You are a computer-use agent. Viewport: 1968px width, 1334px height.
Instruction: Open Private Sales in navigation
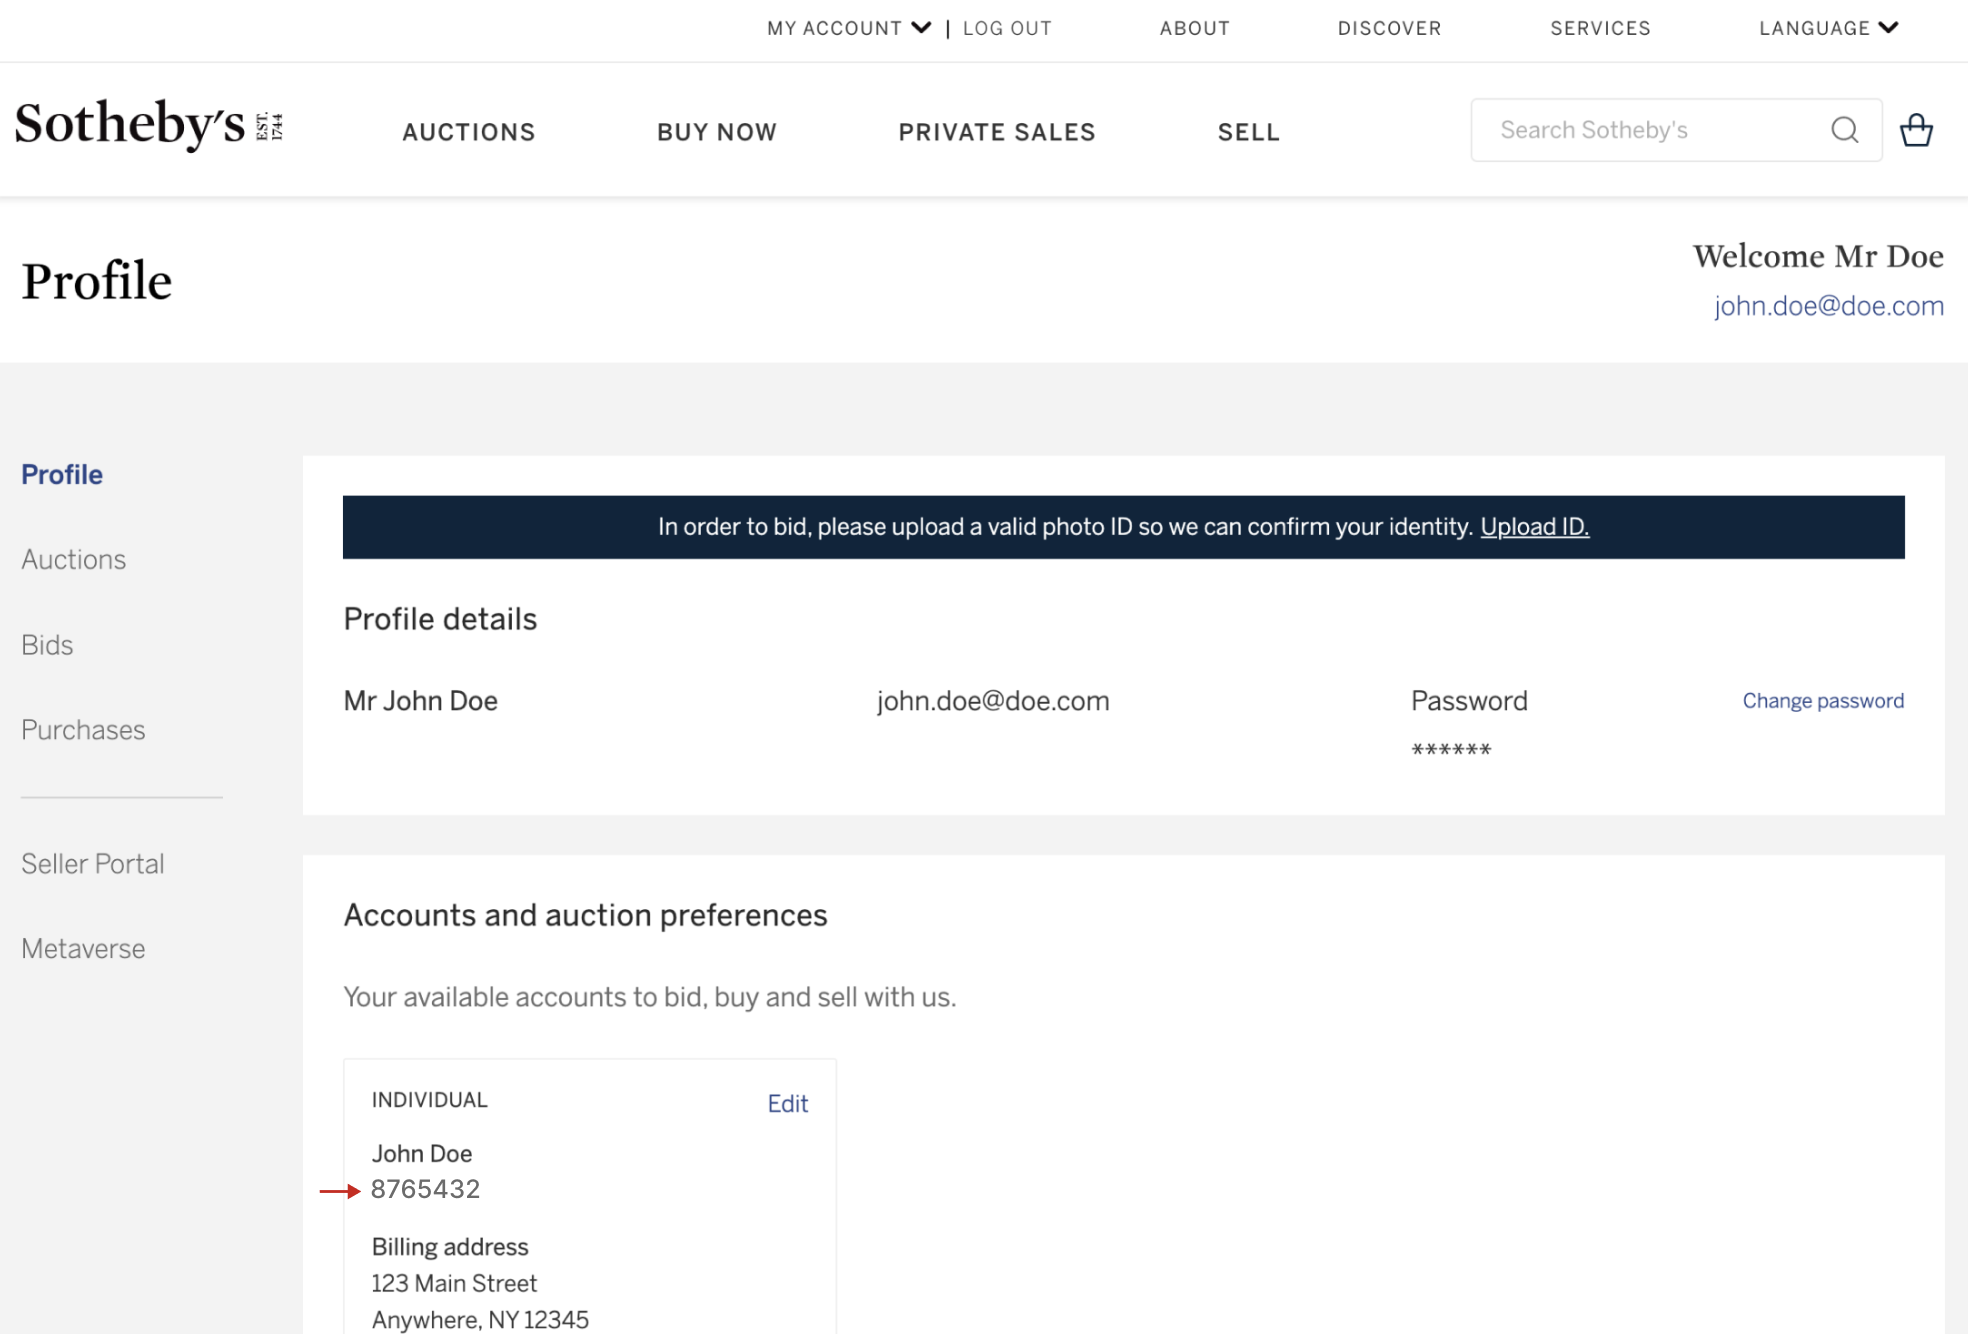(x=997, y=132)
